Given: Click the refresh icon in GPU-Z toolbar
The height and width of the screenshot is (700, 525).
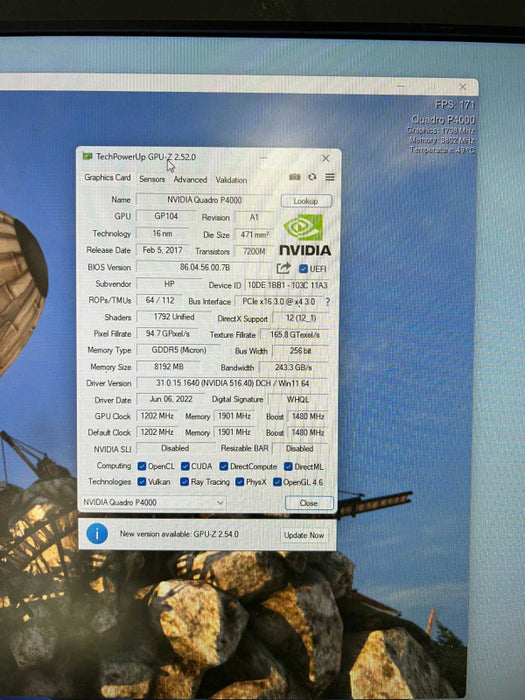Looking at the screenshot, I should click(312, 177).
